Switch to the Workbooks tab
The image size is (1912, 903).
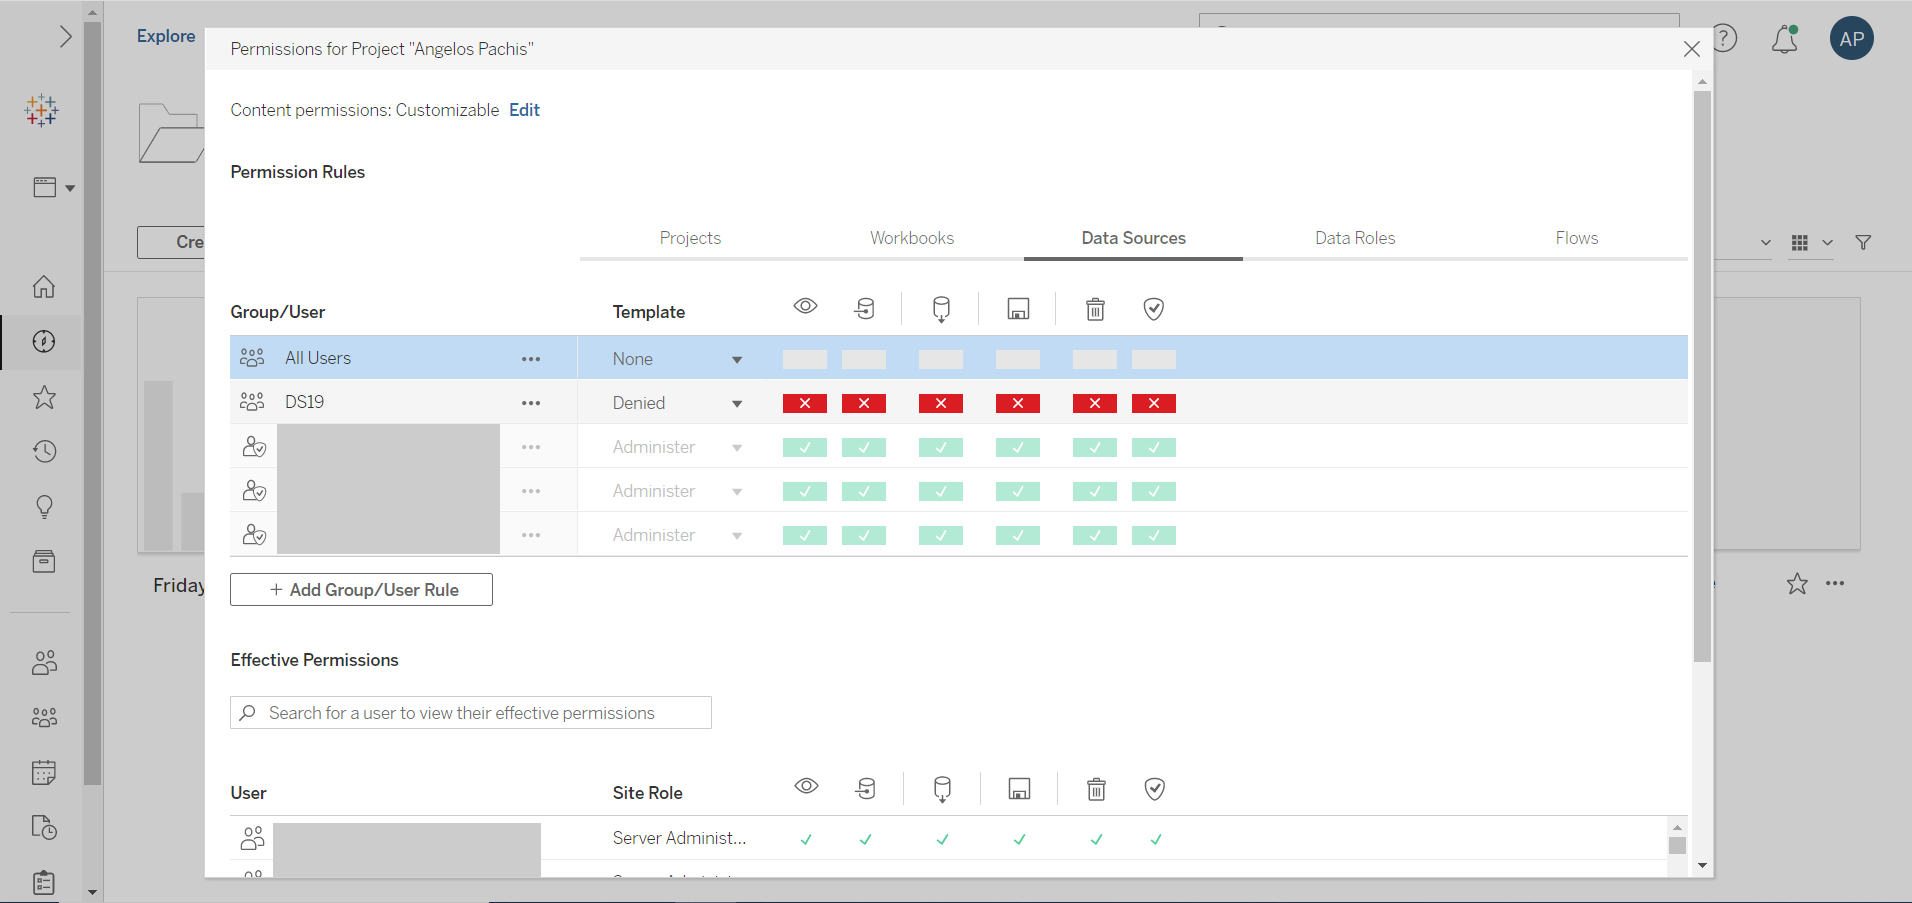(x=911, y=238)
